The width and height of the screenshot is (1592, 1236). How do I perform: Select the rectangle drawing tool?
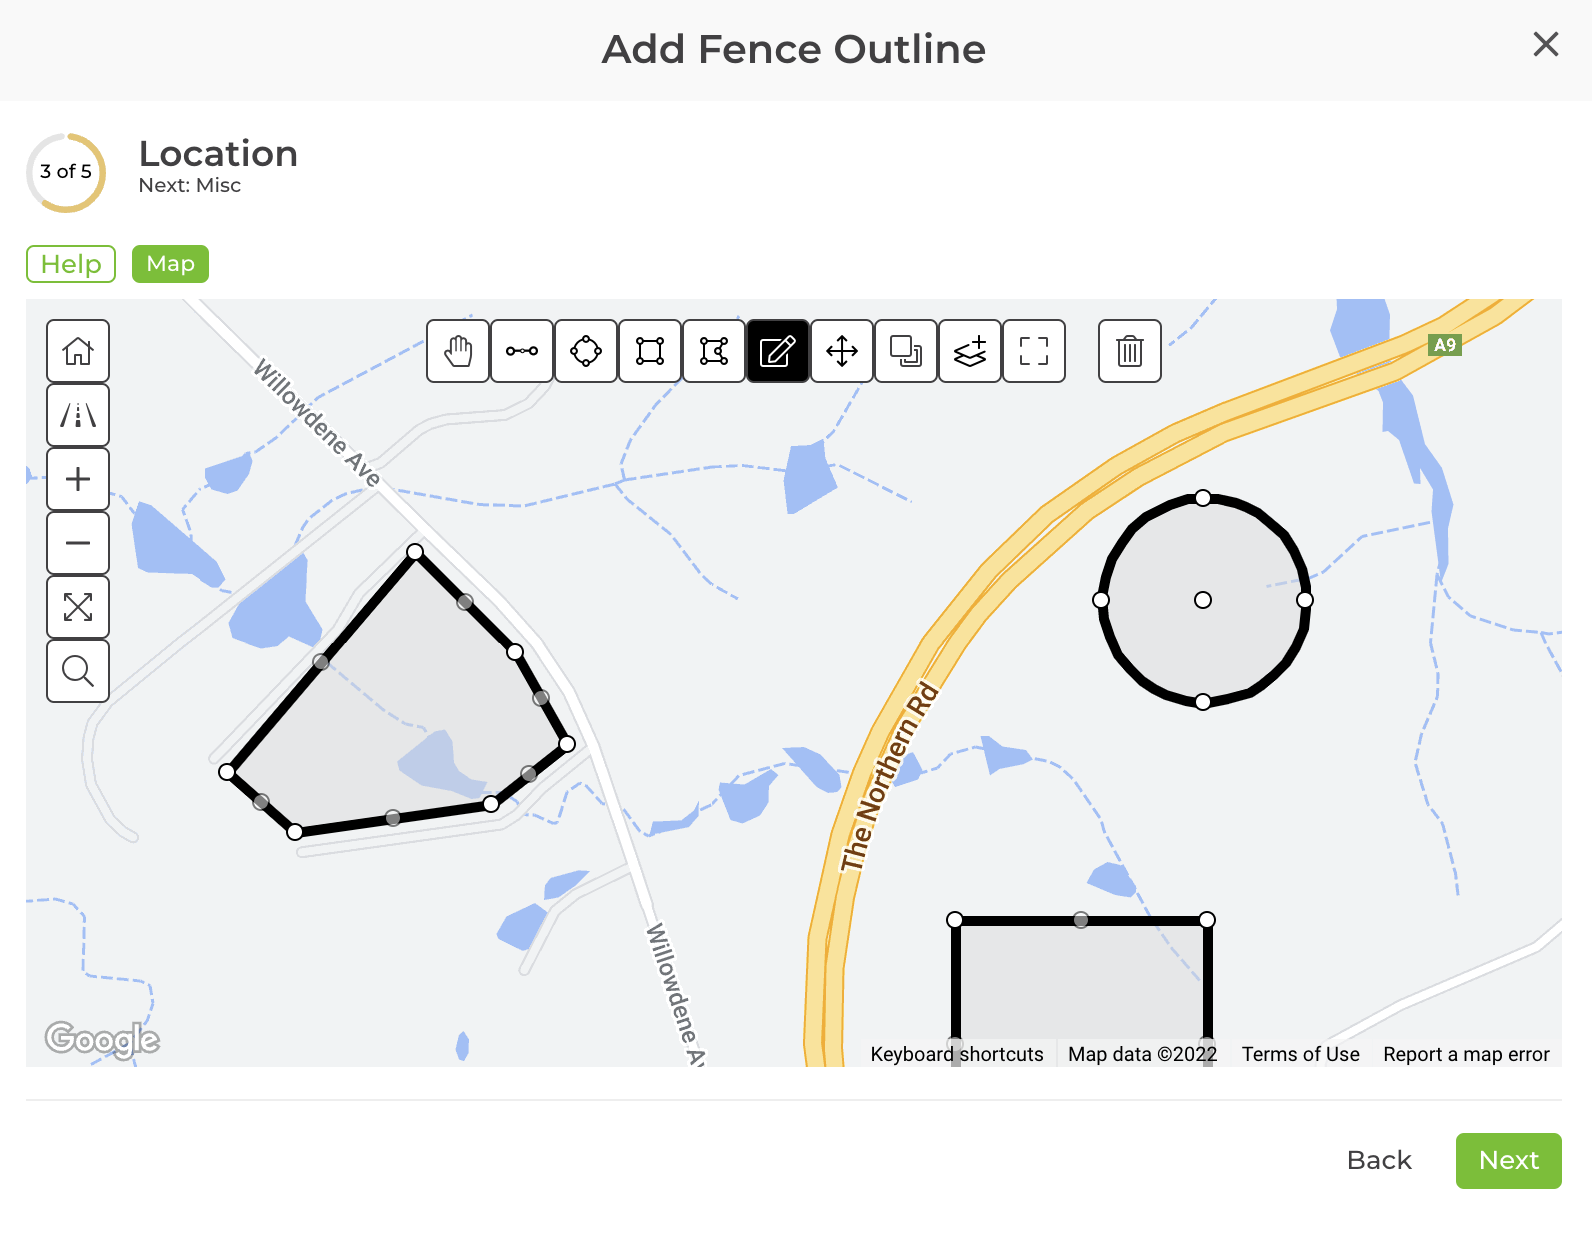point(649,352)
